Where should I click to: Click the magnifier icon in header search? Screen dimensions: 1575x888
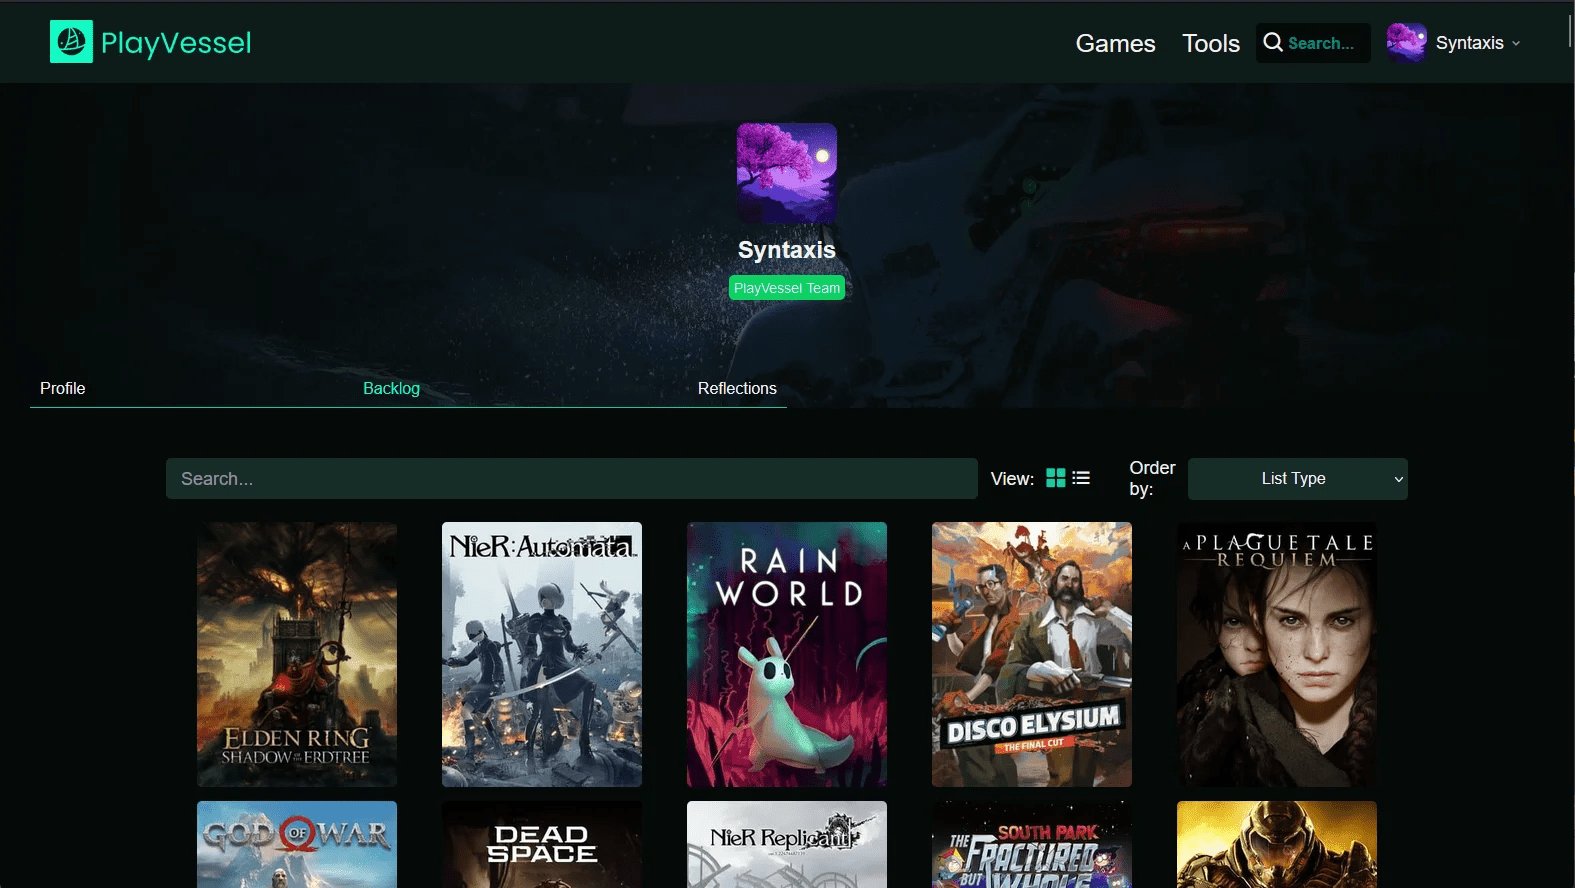(1273, 42)
